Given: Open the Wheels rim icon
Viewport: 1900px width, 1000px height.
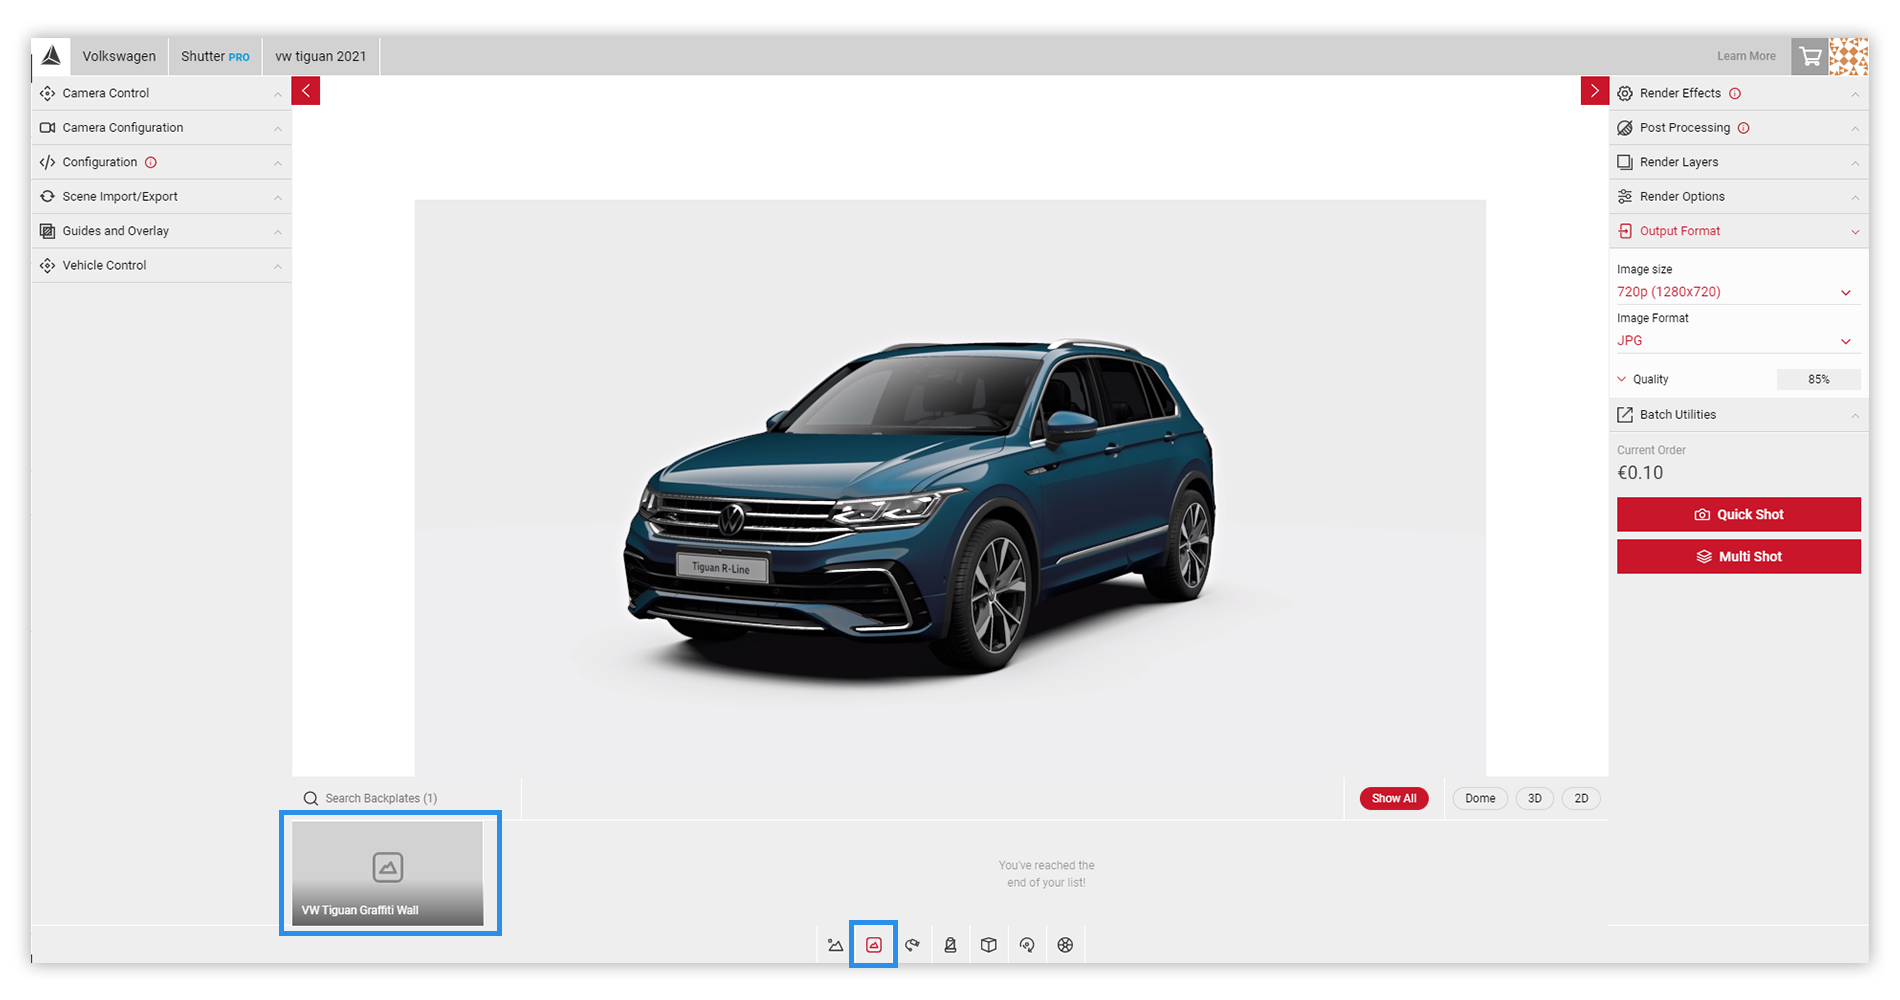Looking at the screenshot, I should click(x=1065, y=945).
